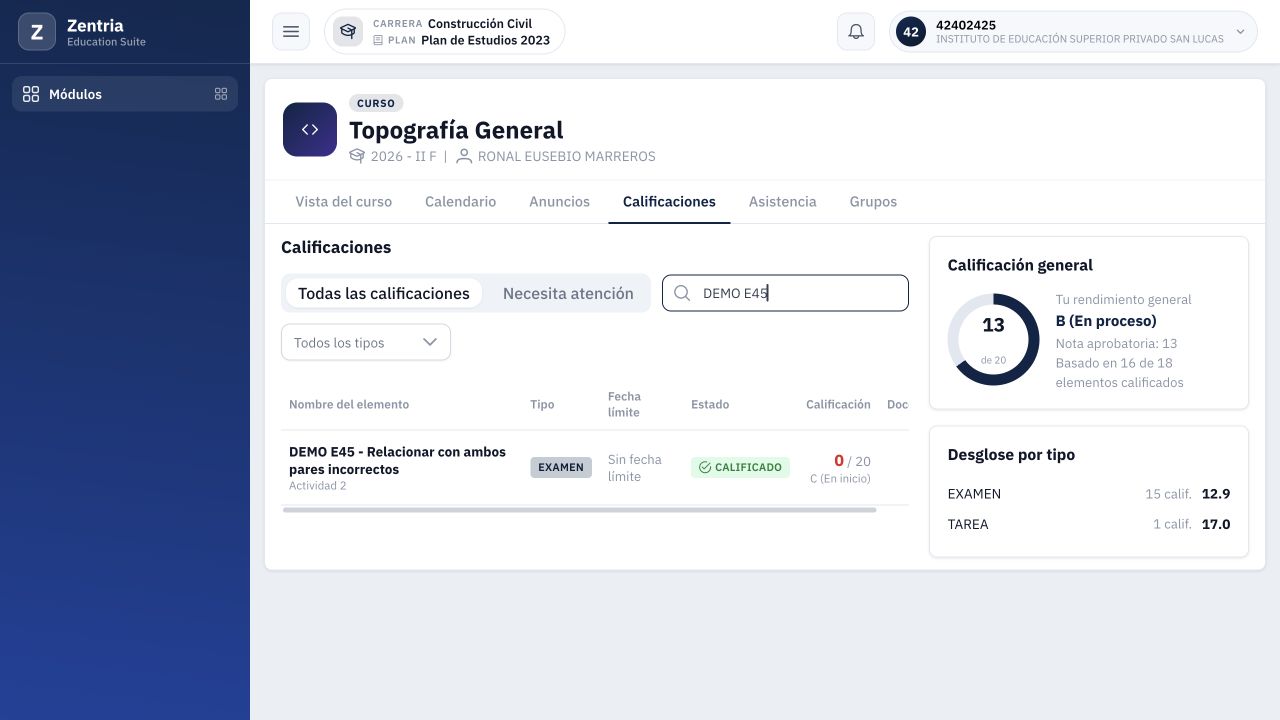Click the Zentria Z logo icon

coord(37,32)
